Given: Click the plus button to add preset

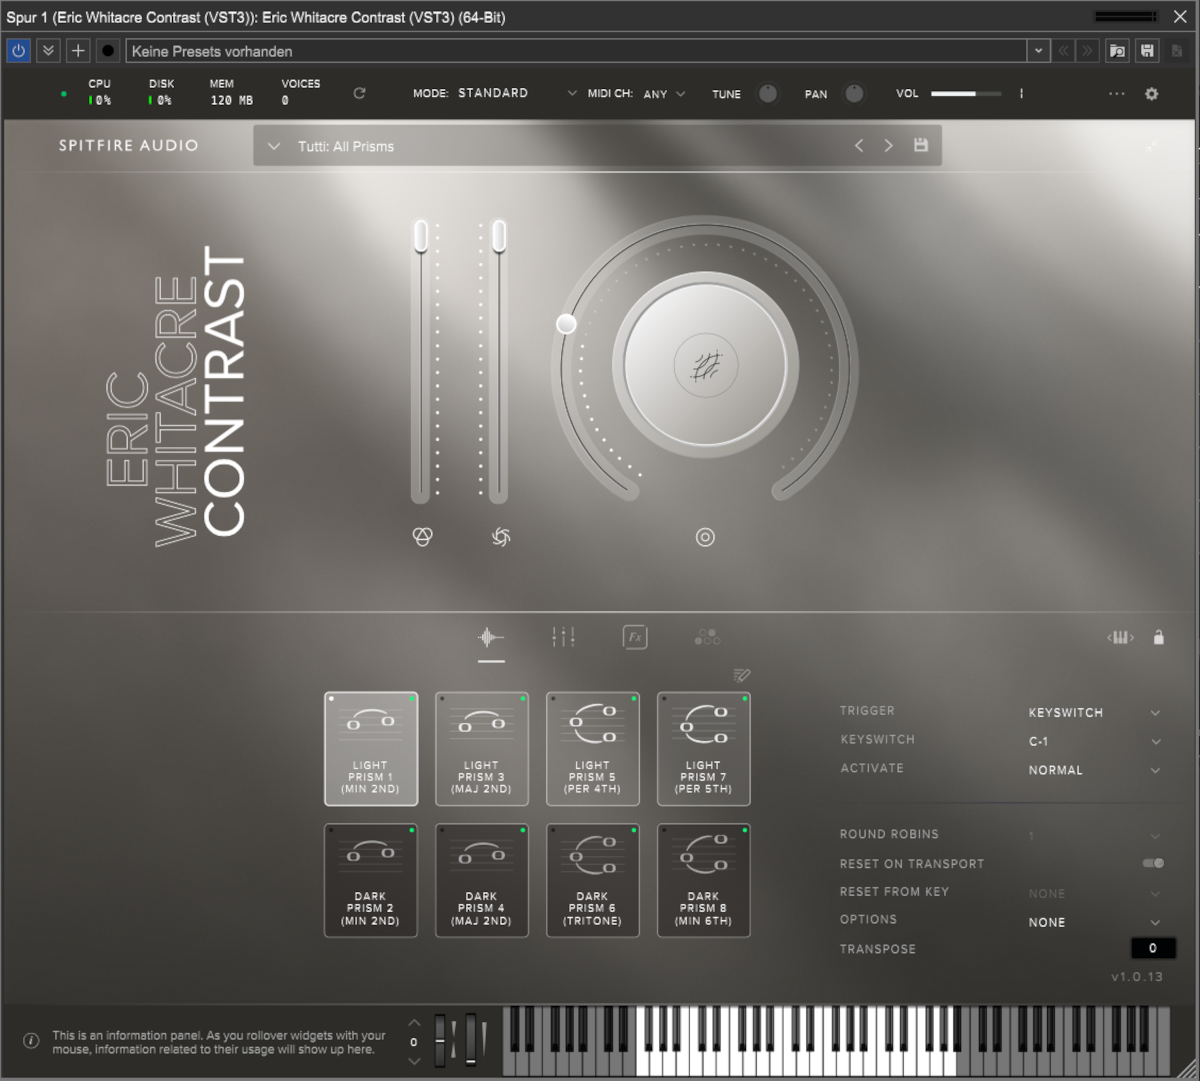Looking at the screenshot, I should (x=78, y=51).
